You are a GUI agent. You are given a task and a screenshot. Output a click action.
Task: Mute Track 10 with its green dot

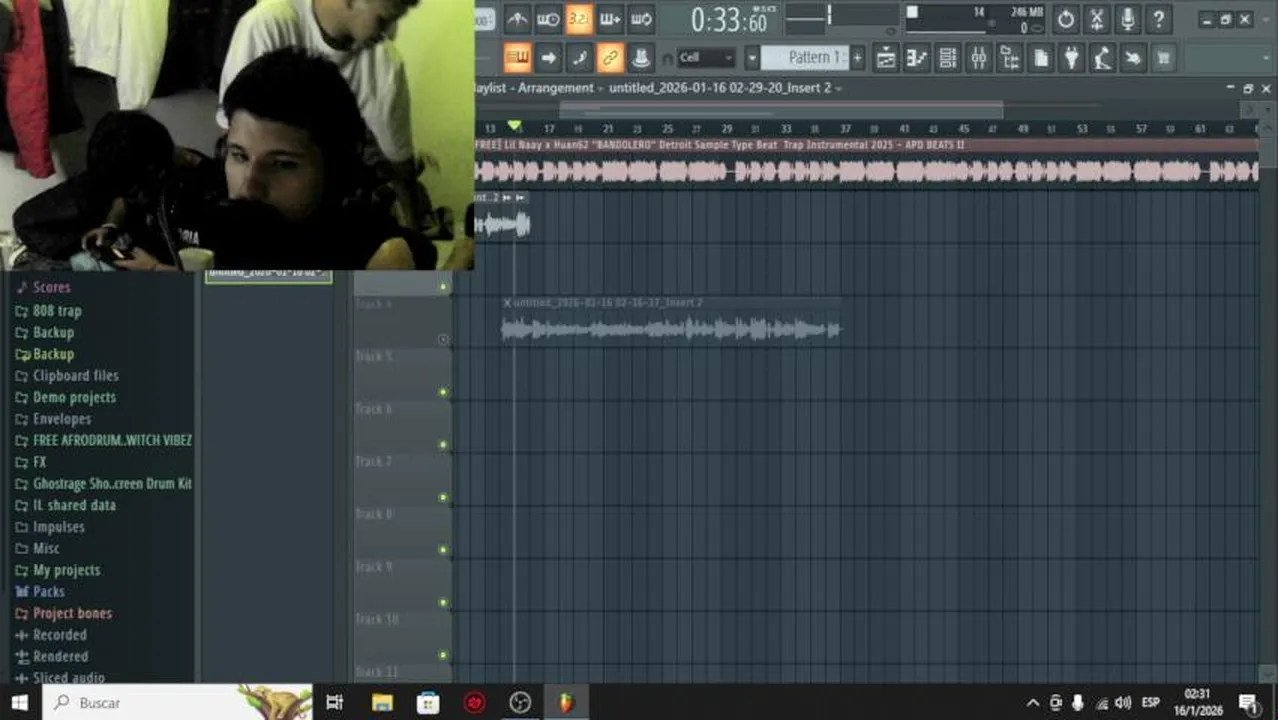(x=443, y=656)
